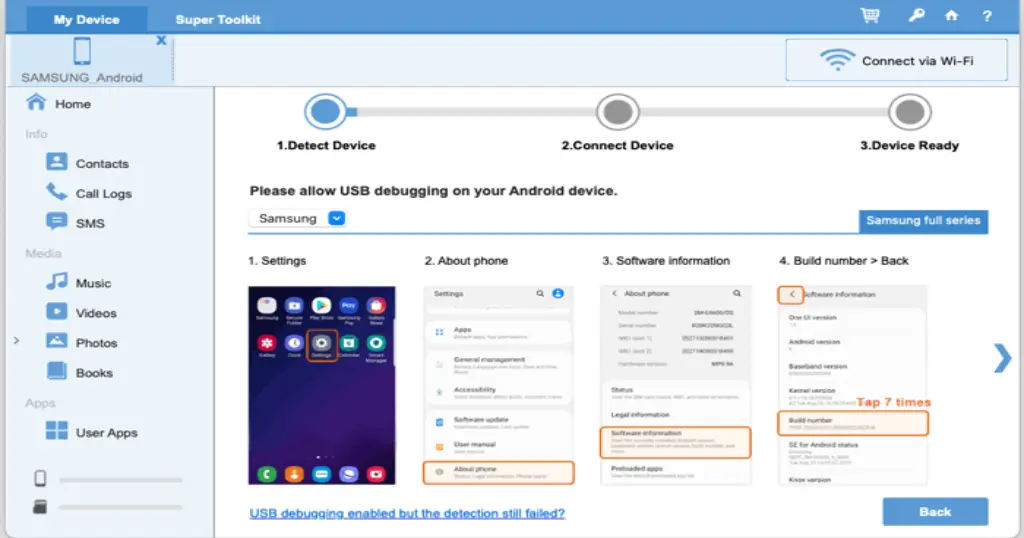Viewport: 1024px width, 538px height.
Task: Open help question mark icon
Action: coord(987,16)
